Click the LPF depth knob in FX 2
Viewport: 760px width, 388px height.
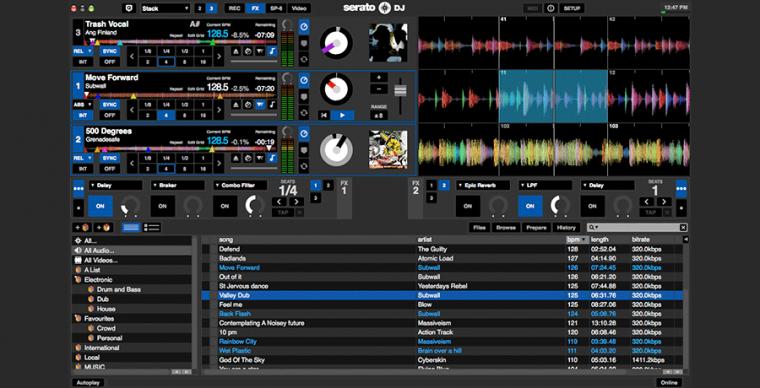click(x=560, y=205)
